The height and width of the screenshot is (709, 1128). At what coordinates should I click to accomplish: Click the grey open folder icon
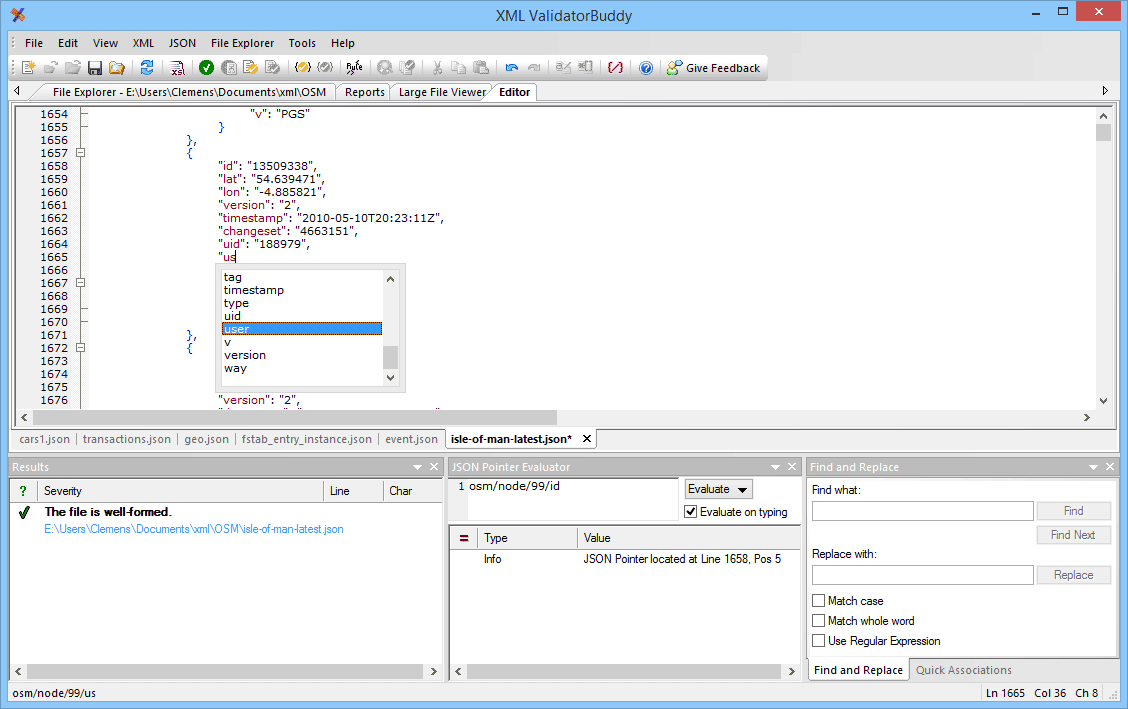point(73,68)
